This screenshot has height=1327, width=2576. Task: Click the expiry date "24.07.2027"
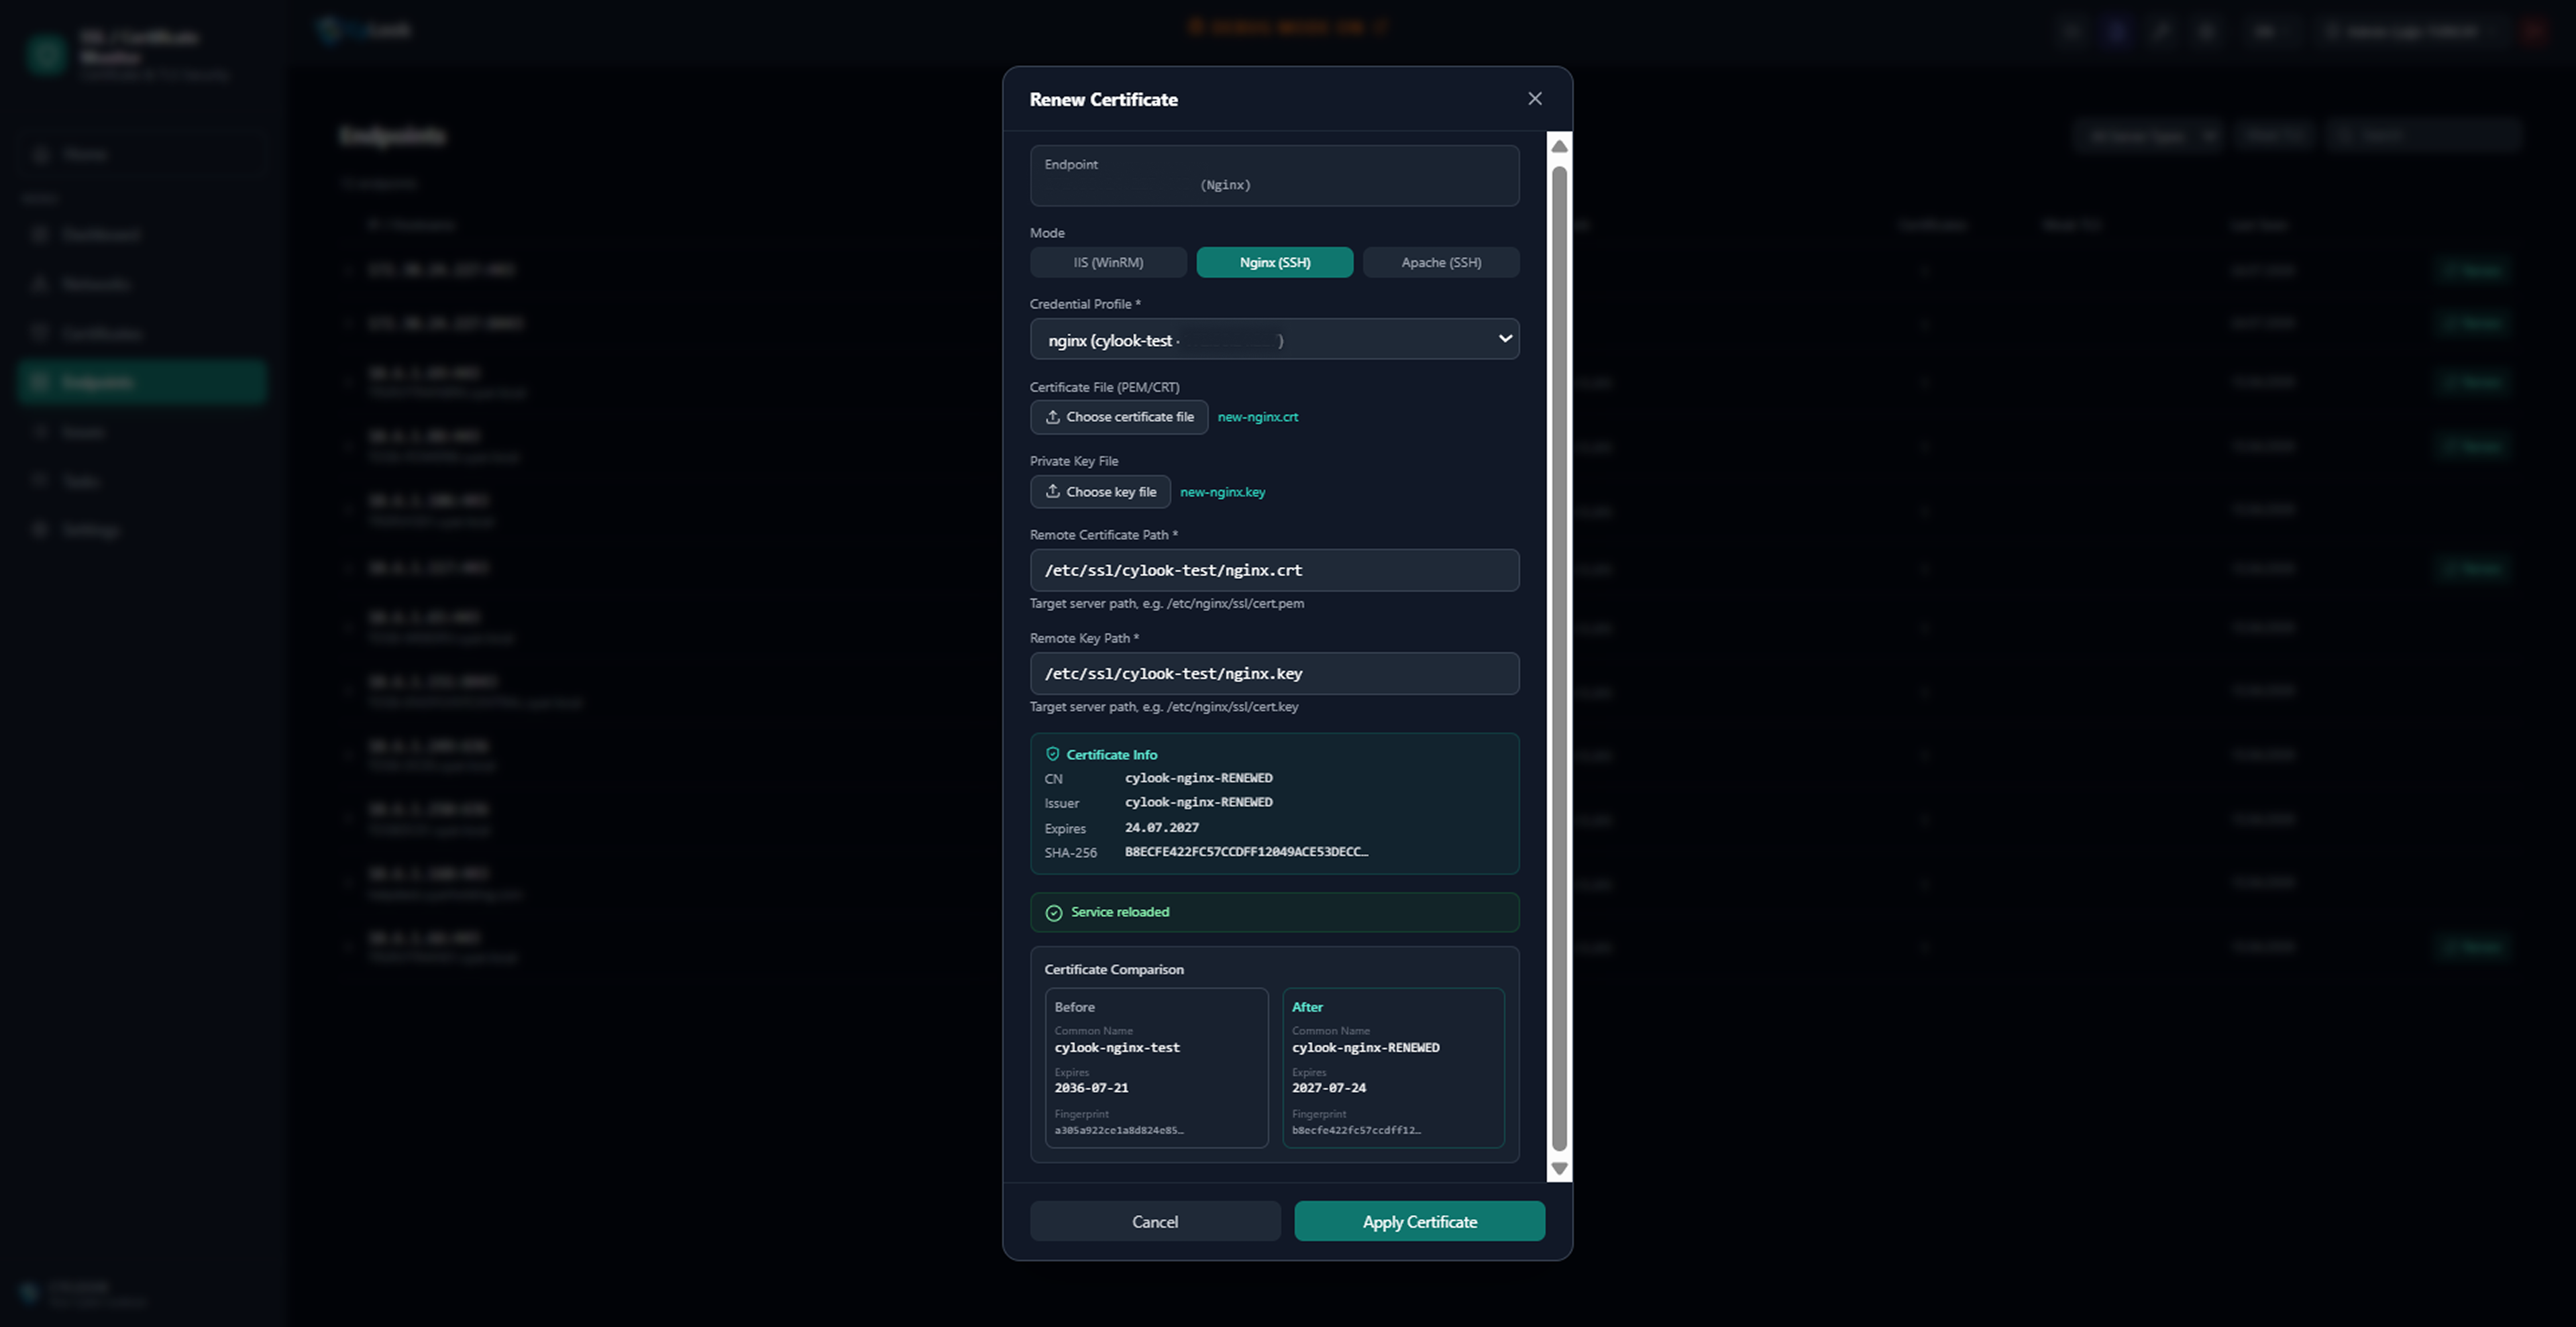coord(1162,828)
